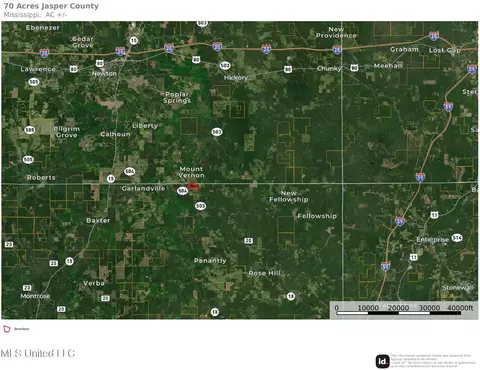This screenshot has width=480, height=370.
Task: Select the Penantly place label
Action: coord(210,260)
